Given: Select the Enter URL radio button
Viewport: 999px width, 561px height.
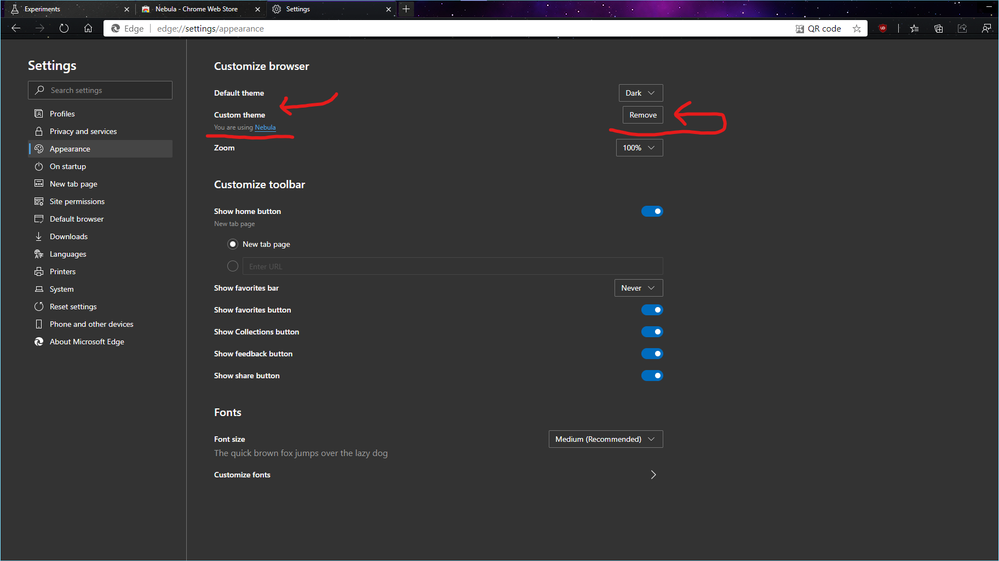Looking at the screenshot, I should [233, 266].
